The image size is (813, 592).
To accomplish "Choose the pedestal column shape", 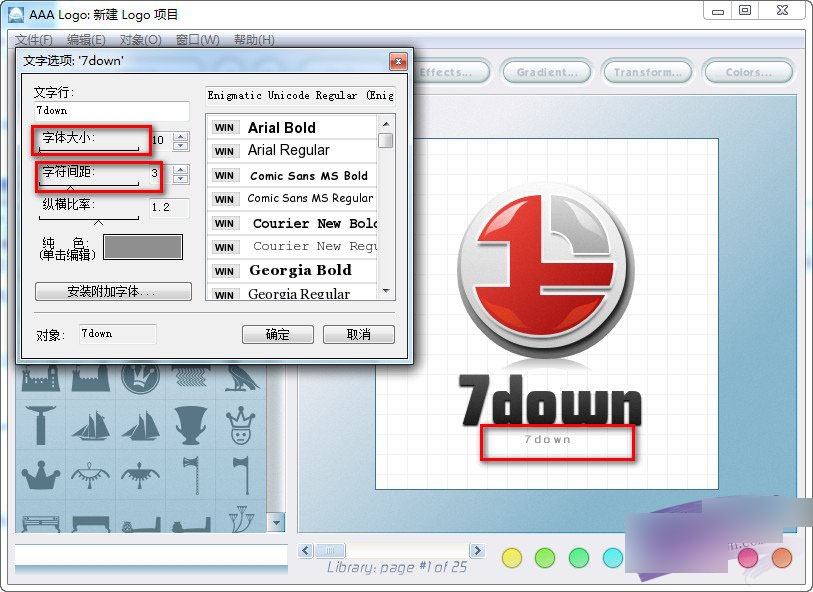I will coord(41,425).
